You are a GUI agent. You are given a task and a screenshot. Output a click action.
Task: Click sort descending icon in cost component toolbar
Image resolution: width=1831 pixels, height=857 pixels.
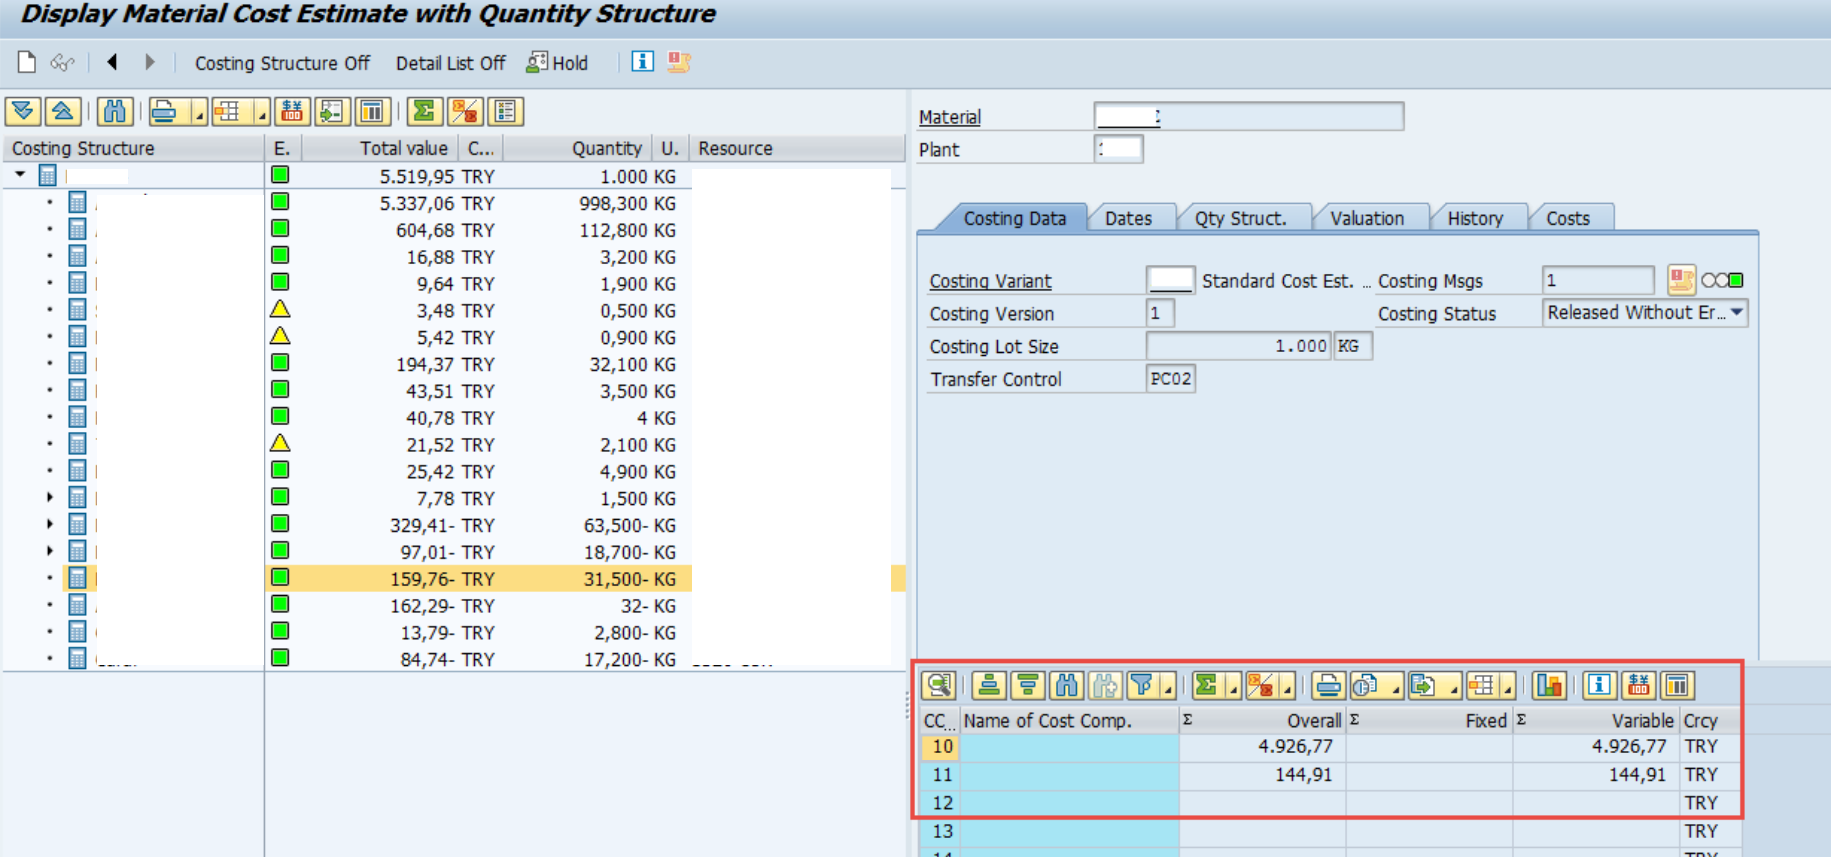pyautogui.click(x=1027, y=685)
